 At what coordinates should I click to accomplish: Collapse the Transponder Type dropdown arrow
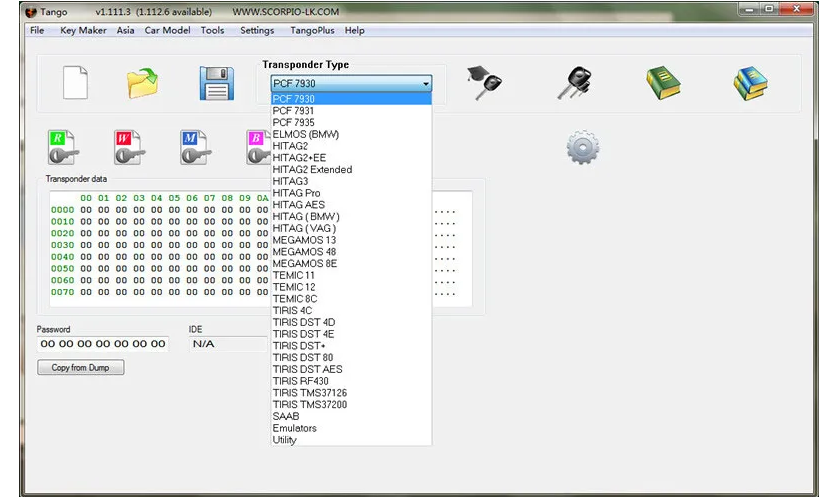(x=425, y=84)
